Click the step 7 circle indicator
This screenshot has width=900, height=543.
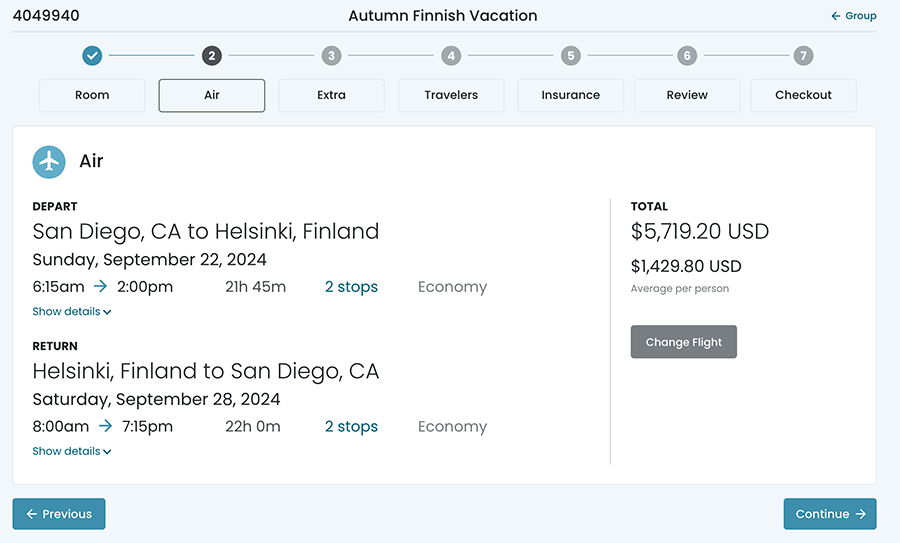click(x=803, y=56)
